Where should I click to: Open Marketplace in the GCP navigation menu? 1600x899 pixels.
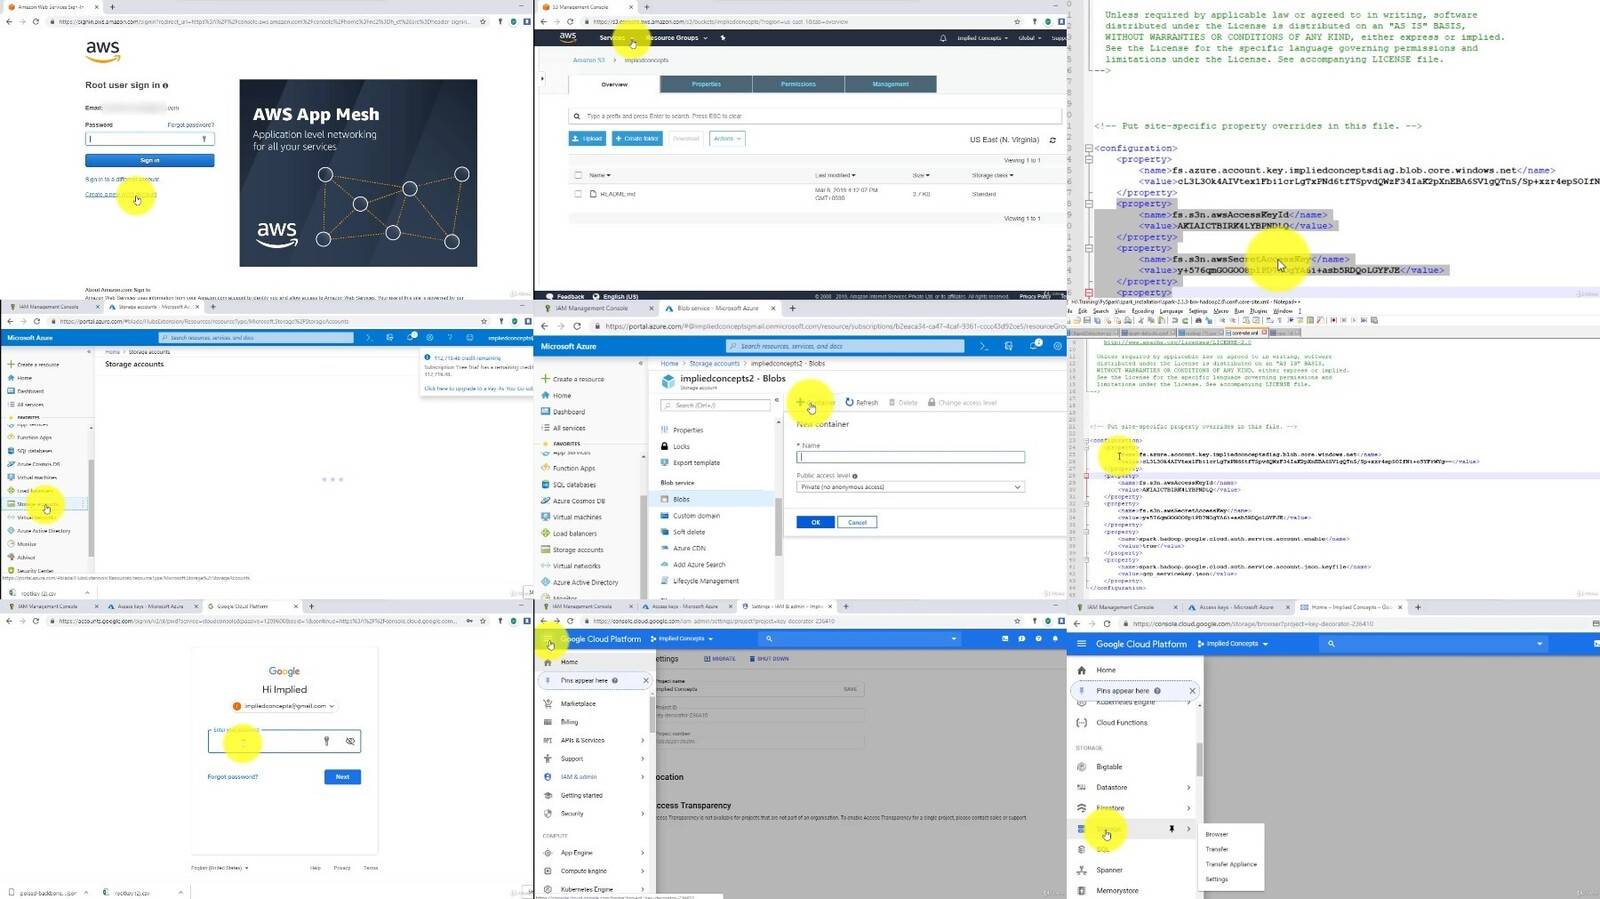tap(569, 704)
